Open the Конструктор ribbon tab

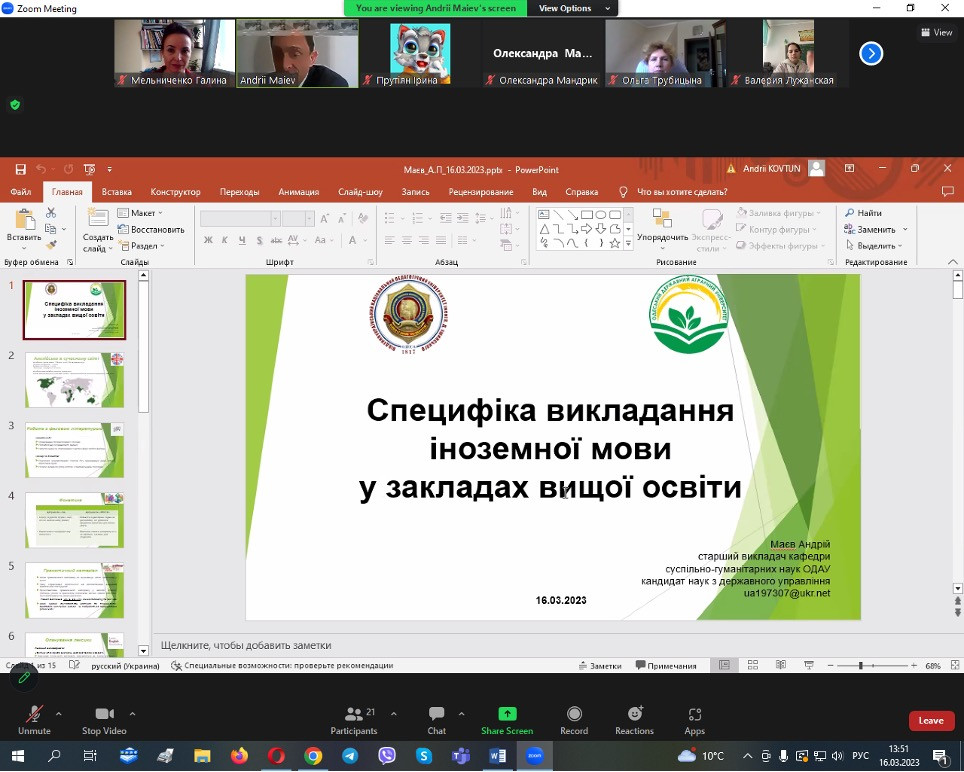tap(176, 192)
